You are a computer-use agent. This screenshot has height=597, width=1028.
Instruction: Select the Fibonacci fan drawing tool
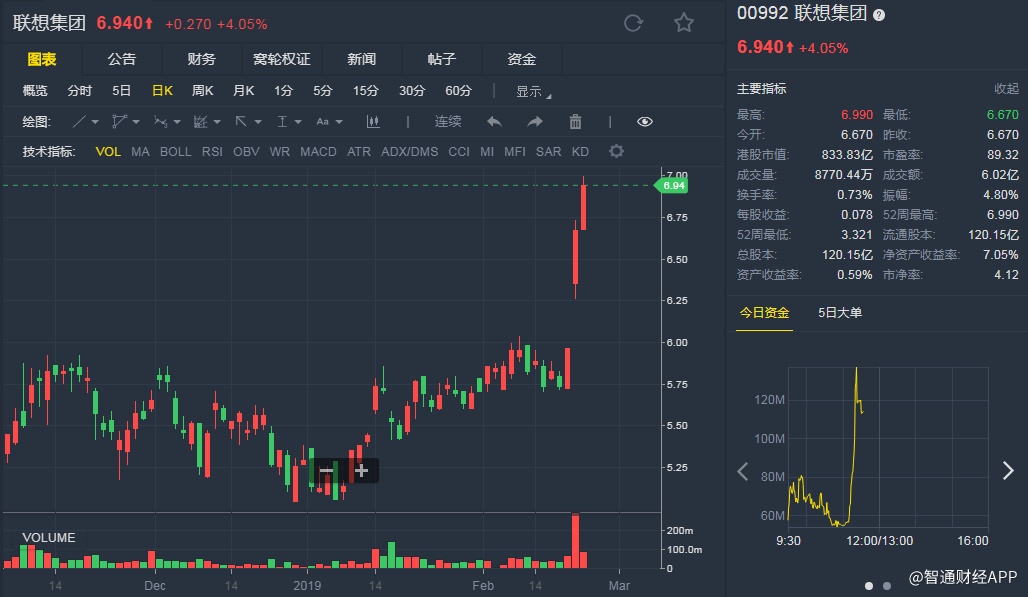(x=201, y=121)
